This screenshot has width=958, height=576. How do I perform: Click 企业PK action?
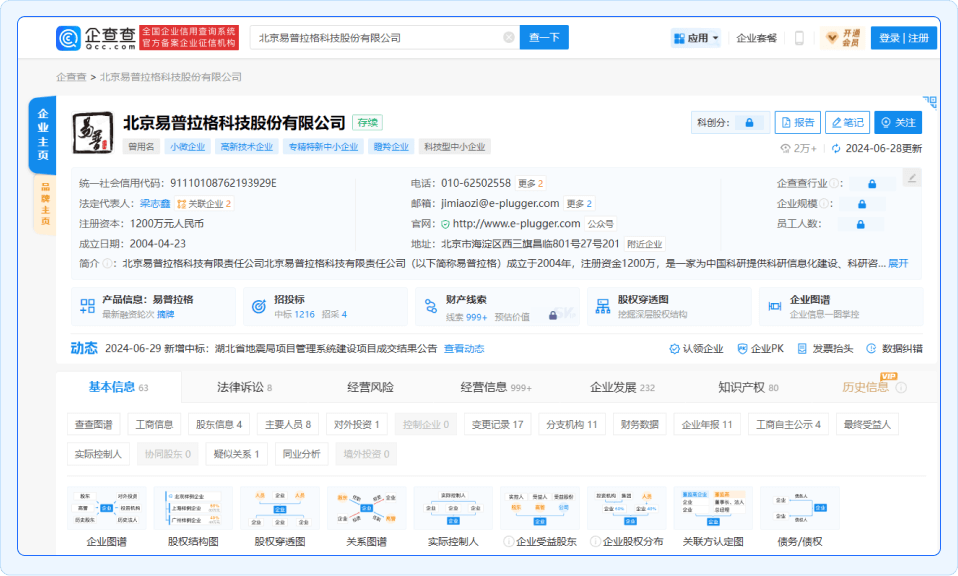click(x=760, y=348)
